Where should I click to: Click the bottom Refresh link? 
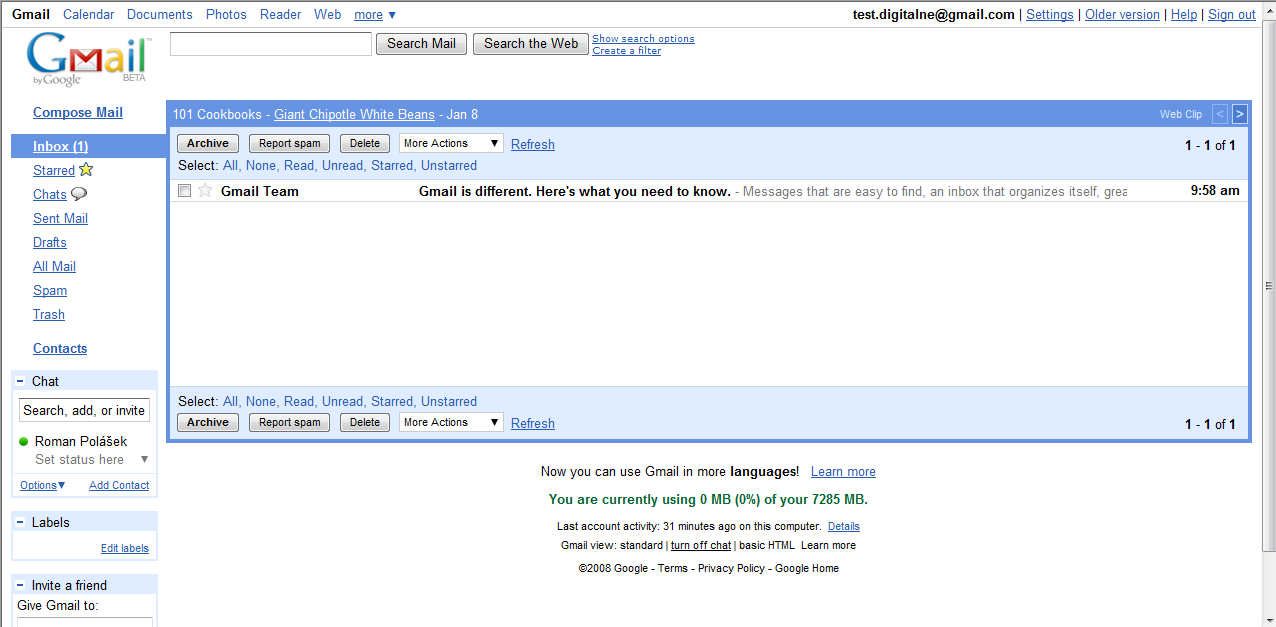pos(533,423)
